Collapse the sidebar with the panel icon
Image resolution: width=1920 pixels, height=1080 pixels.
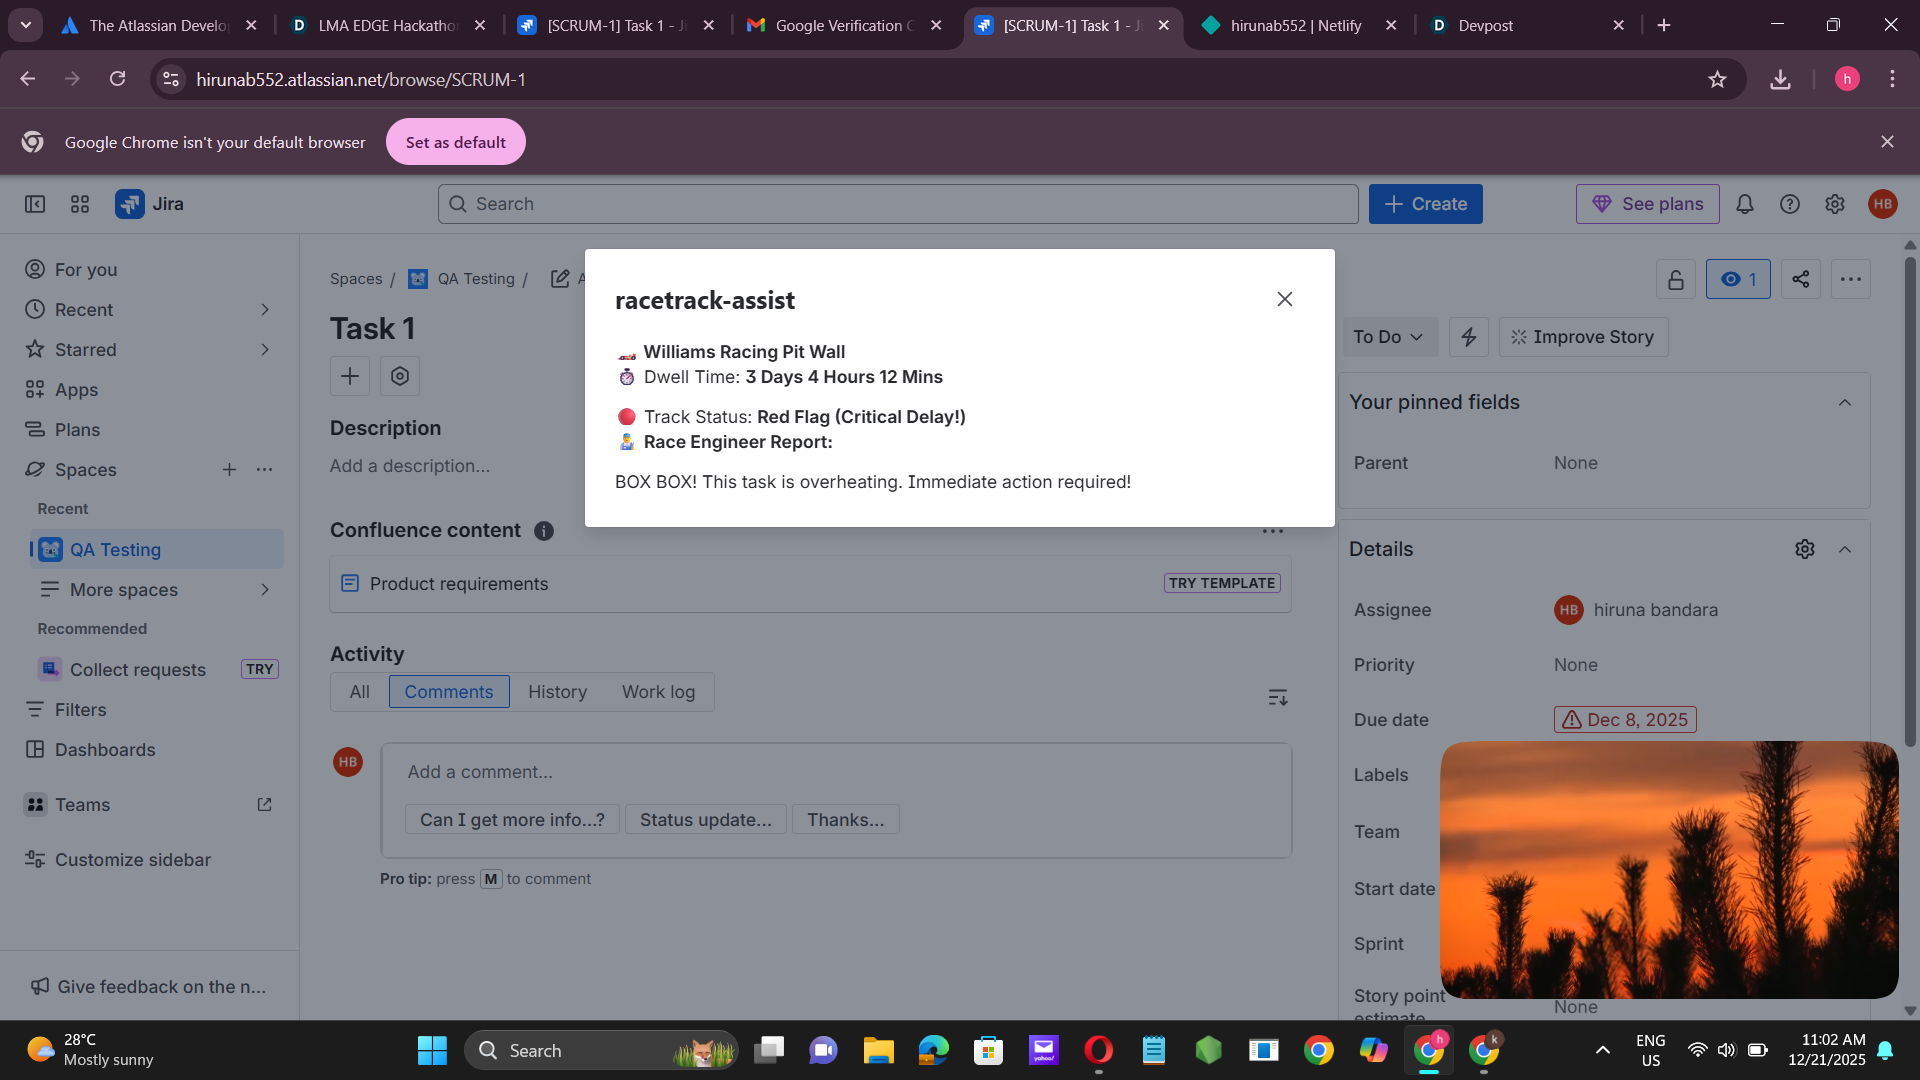(35, 204)
